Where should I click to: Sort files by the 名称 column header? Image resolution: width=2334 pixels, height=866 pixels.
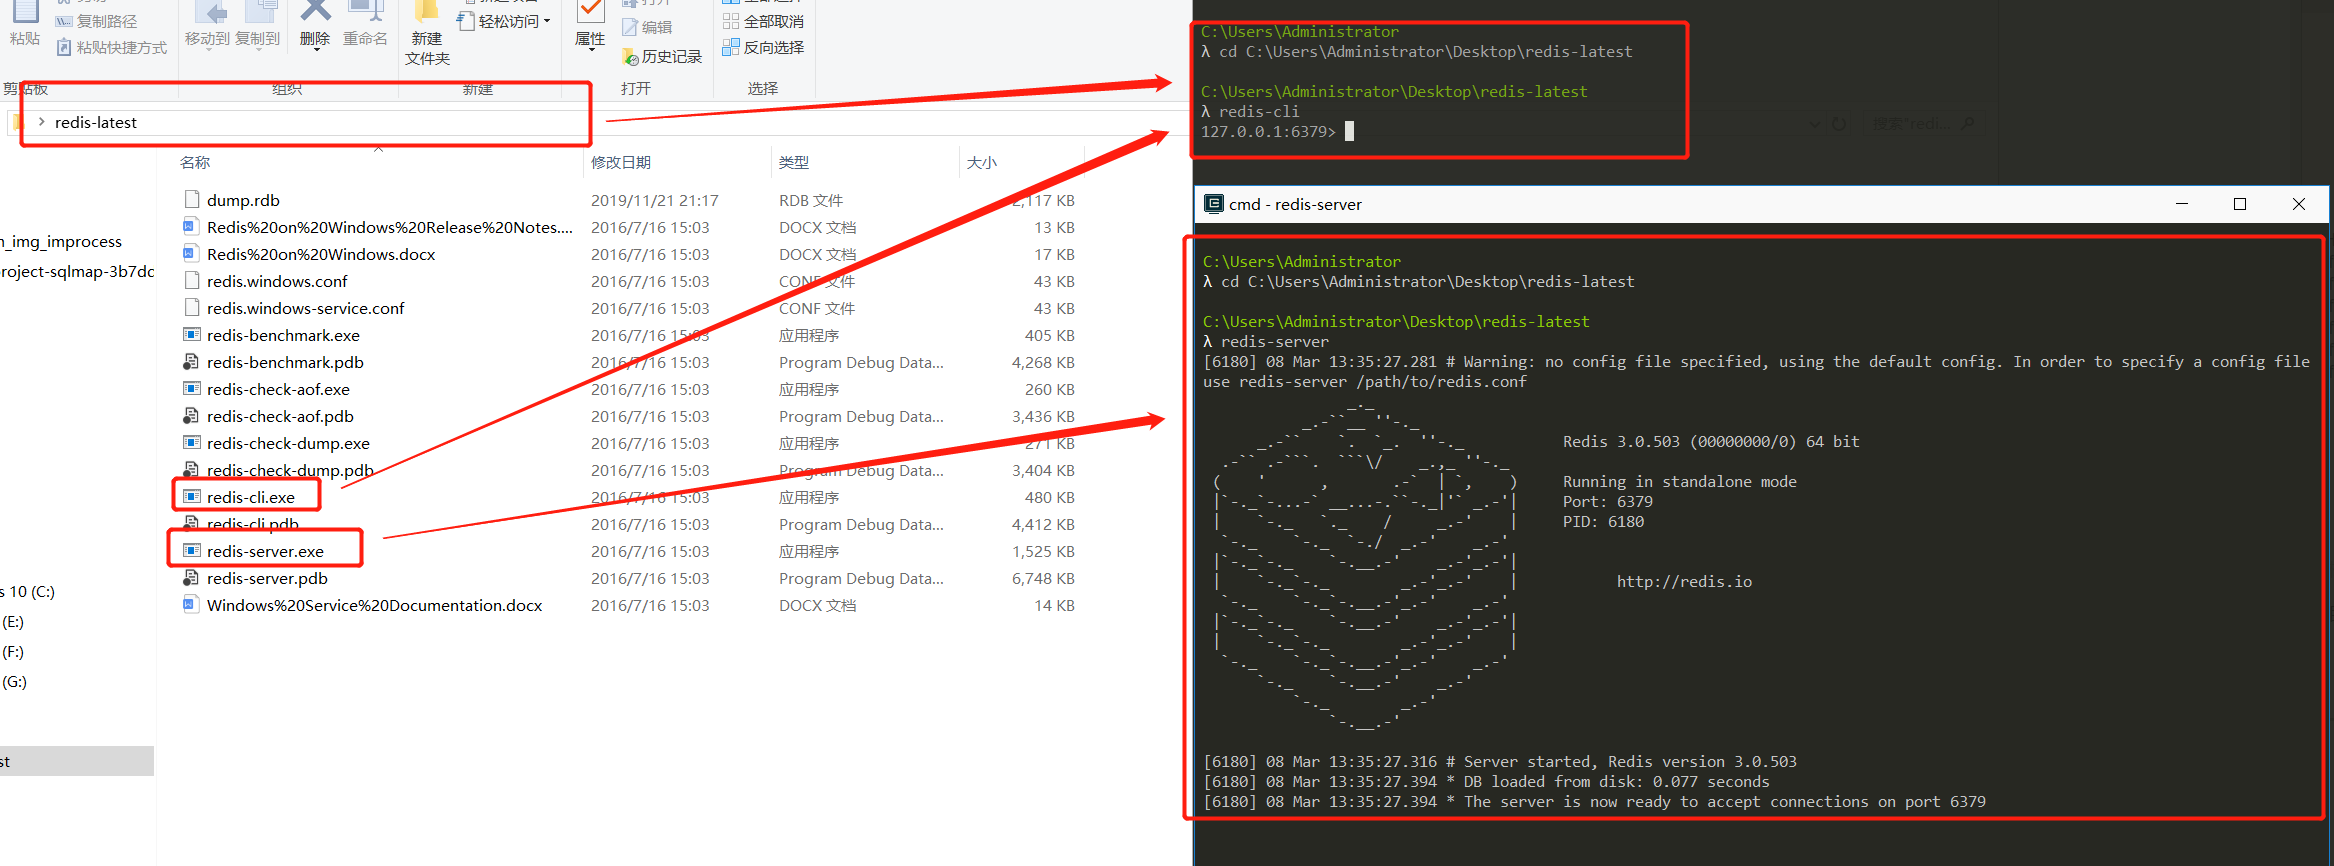(195, 162)
